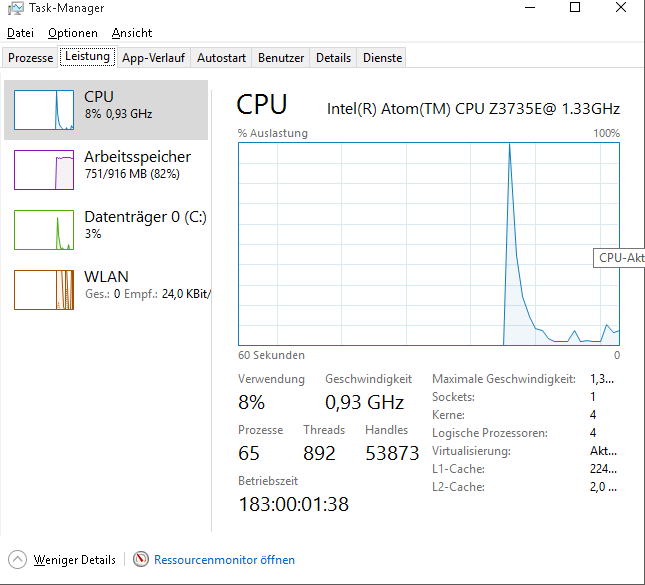The width and height of the screenshot is (645, 585).
Task: Collapse view with Weniger Details chevron
Action: (x=18, y=560)
